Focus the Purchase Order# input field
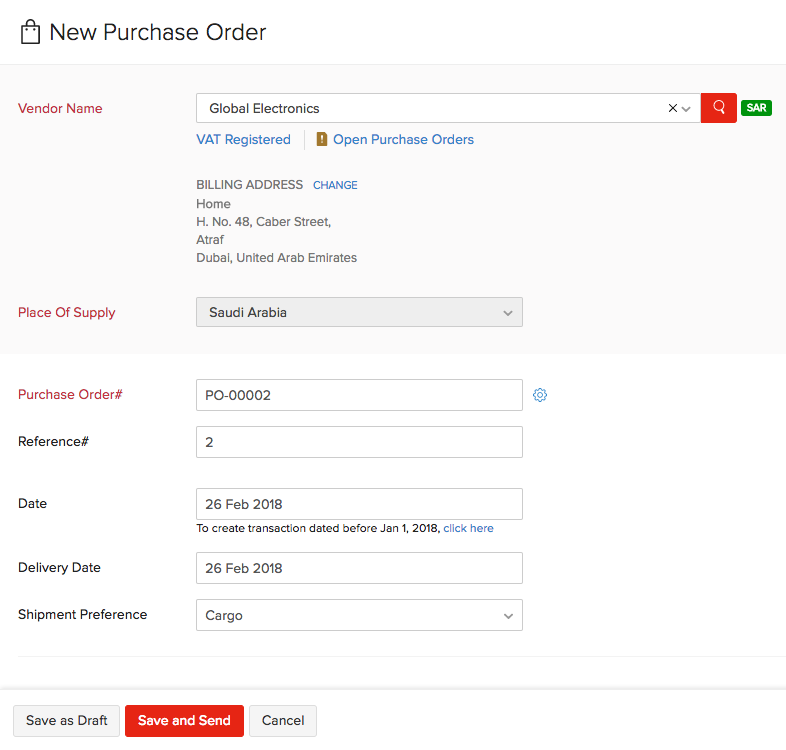This screenshot has height=750, width=786. click(359, 395)
